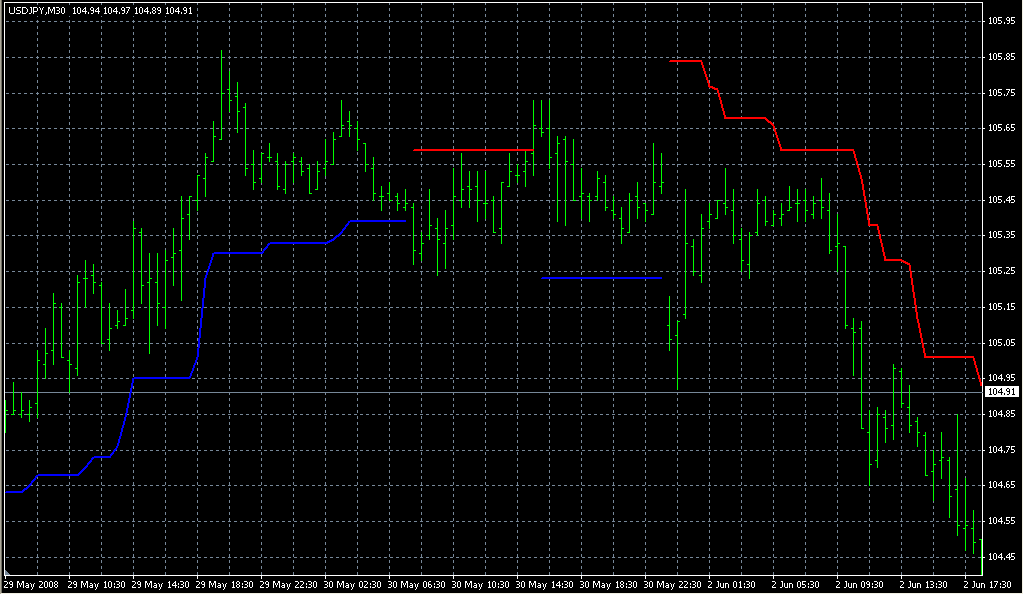Click the USDJPY,M30 chart title label
The height and width of the screenshot is (594, 1024).
pyautogui.click(x=35, y=11)
